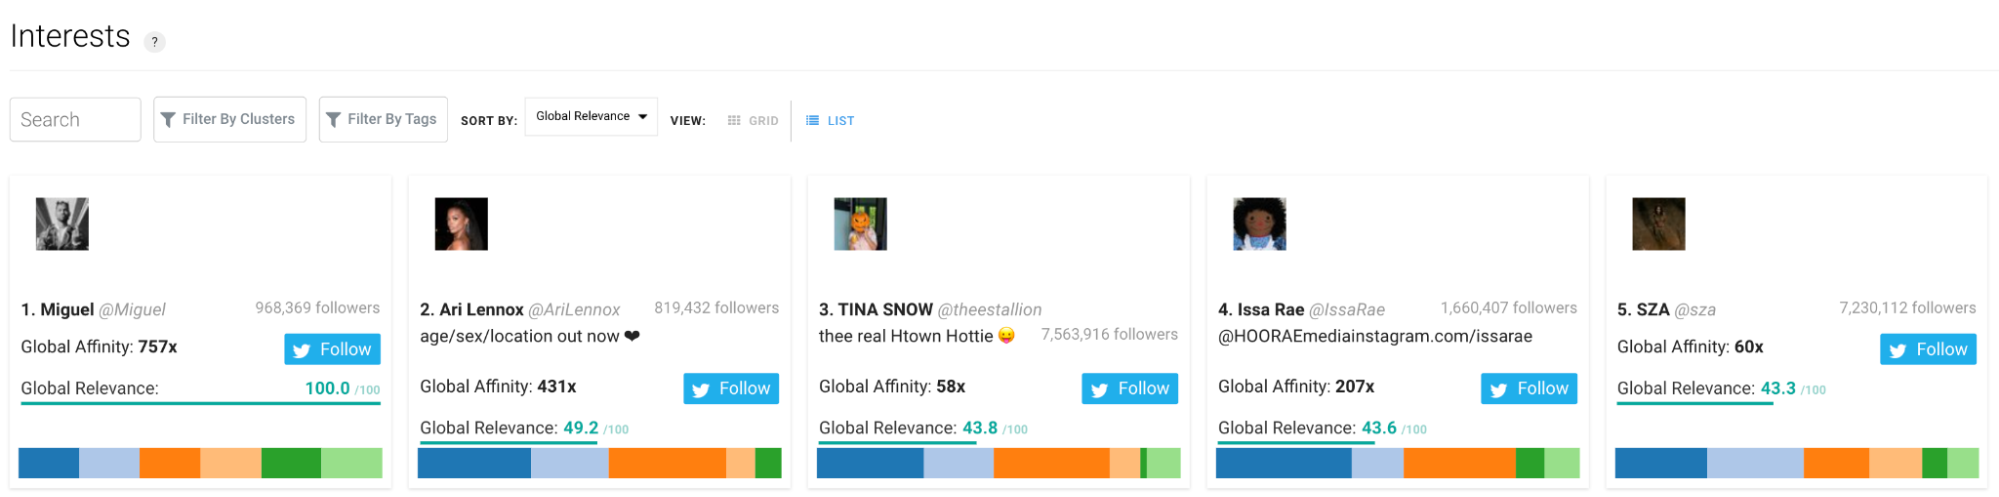Screen dimensions: 1999x497
Task: Open the Global Relevance sort dropdown
Action: (x=591, y=117)
